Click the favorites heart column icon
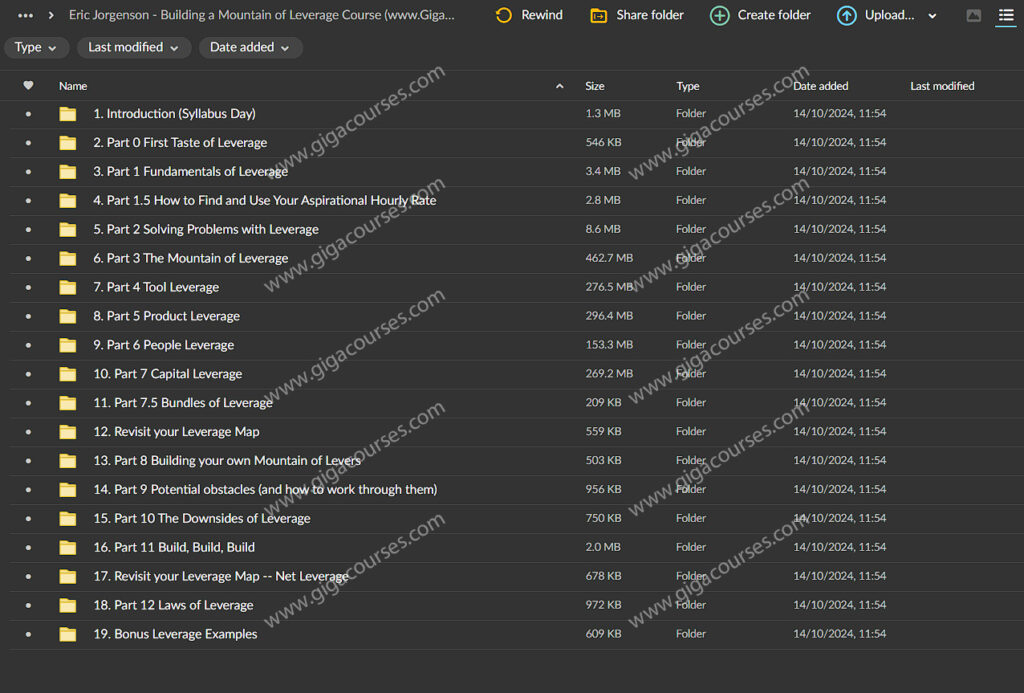This screenshot has height=693, width=1024. (x=28, y=86)
